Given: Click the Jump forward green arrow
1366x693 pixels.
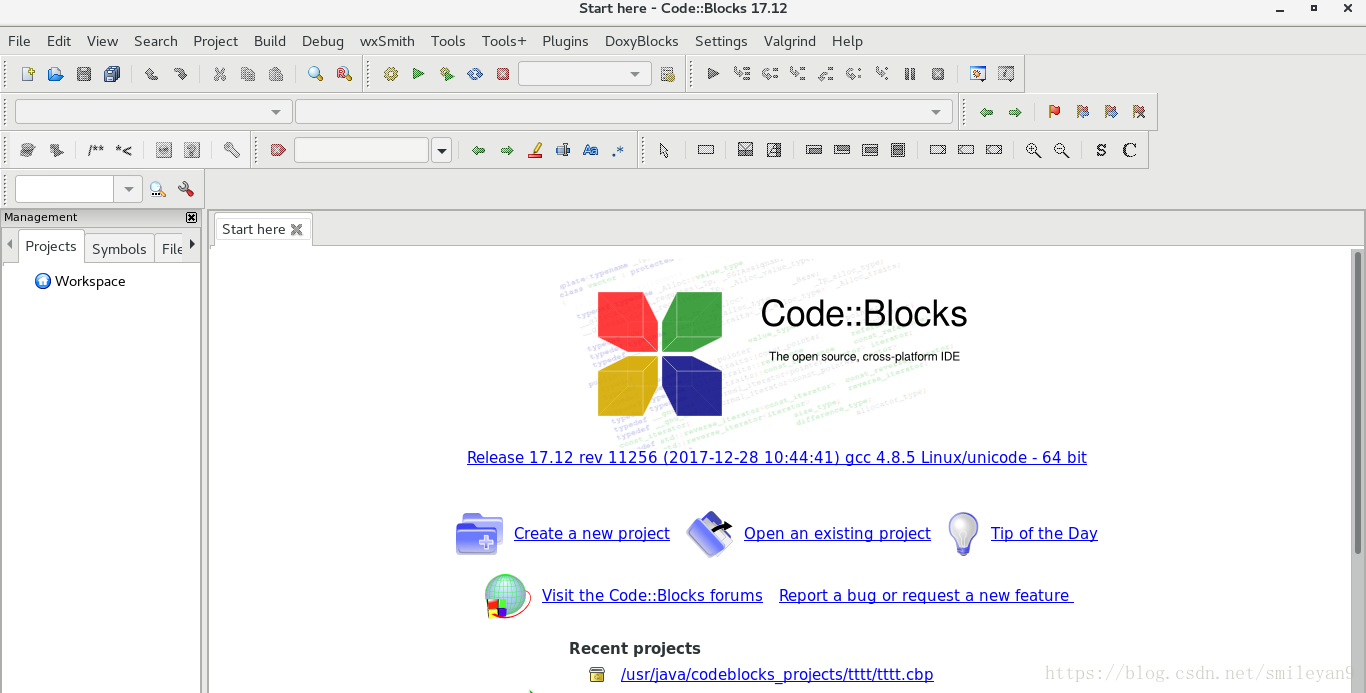Looking at the screenshot, I should click(1015, 112).
